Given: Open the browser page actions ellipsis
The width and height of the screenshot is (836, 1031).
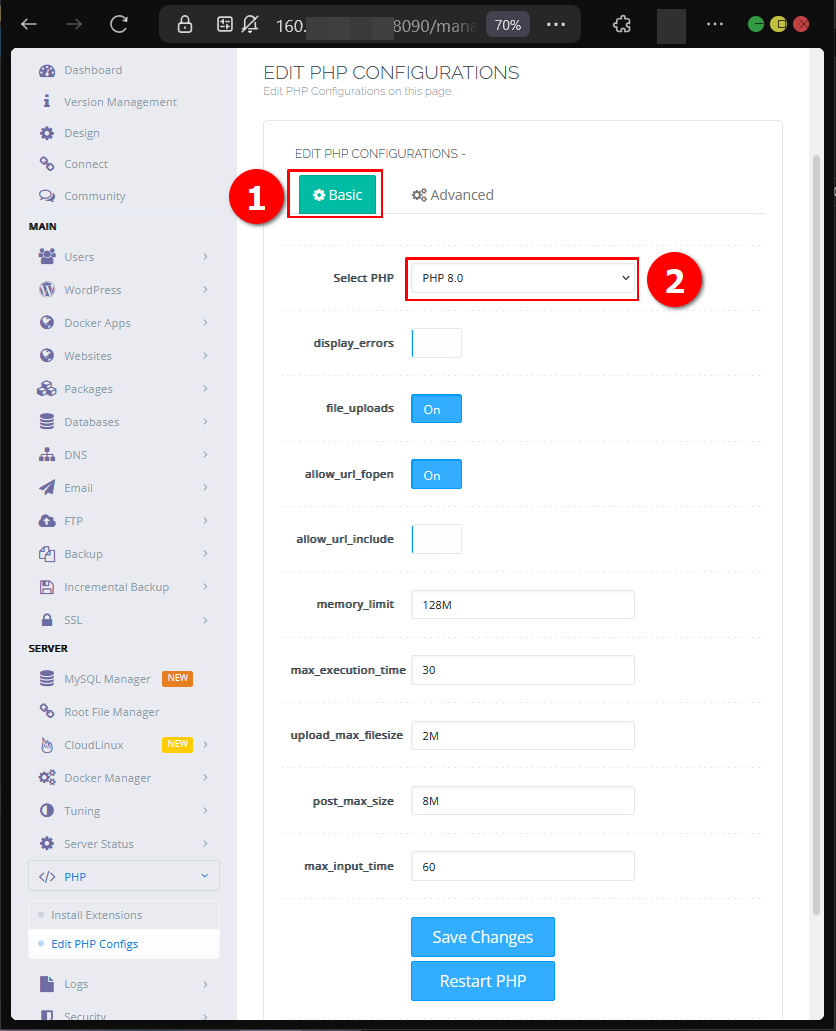Looking at the screenshot, I should (556, 25).
